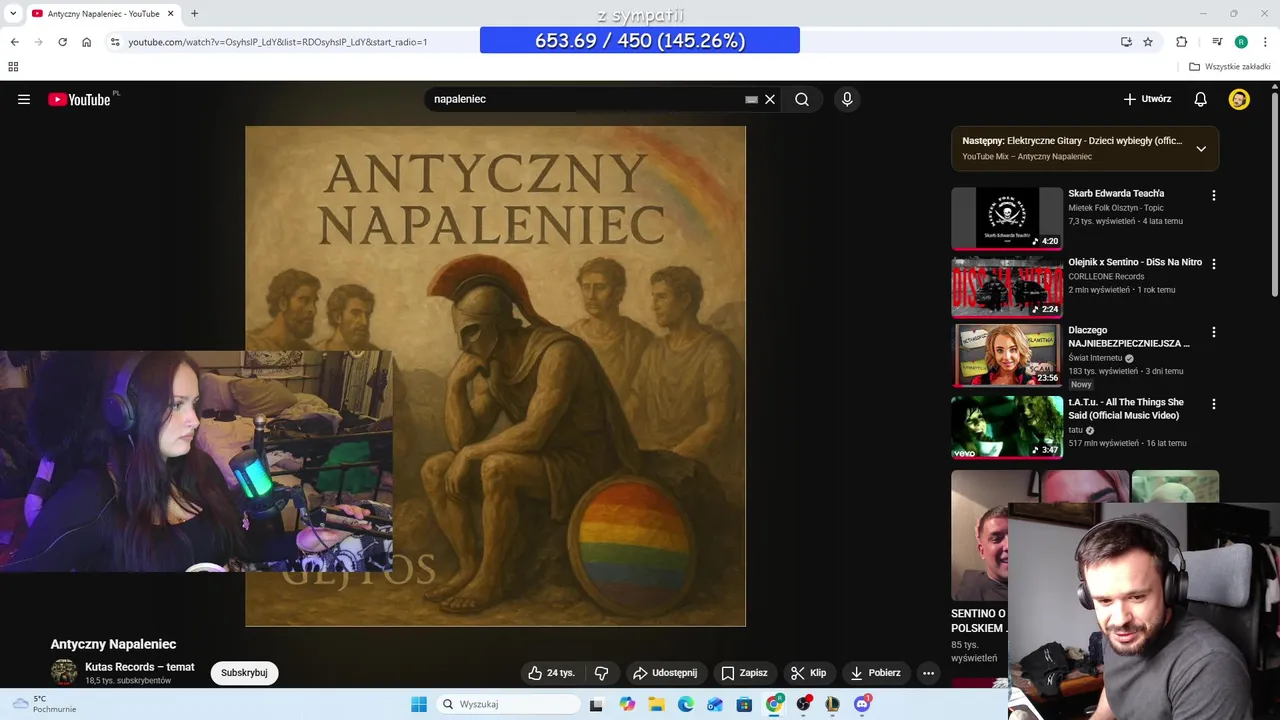Download video with Pobierz button
Image resolution: width=1280 pixels, height=720 pixels.
click(875, 673)
